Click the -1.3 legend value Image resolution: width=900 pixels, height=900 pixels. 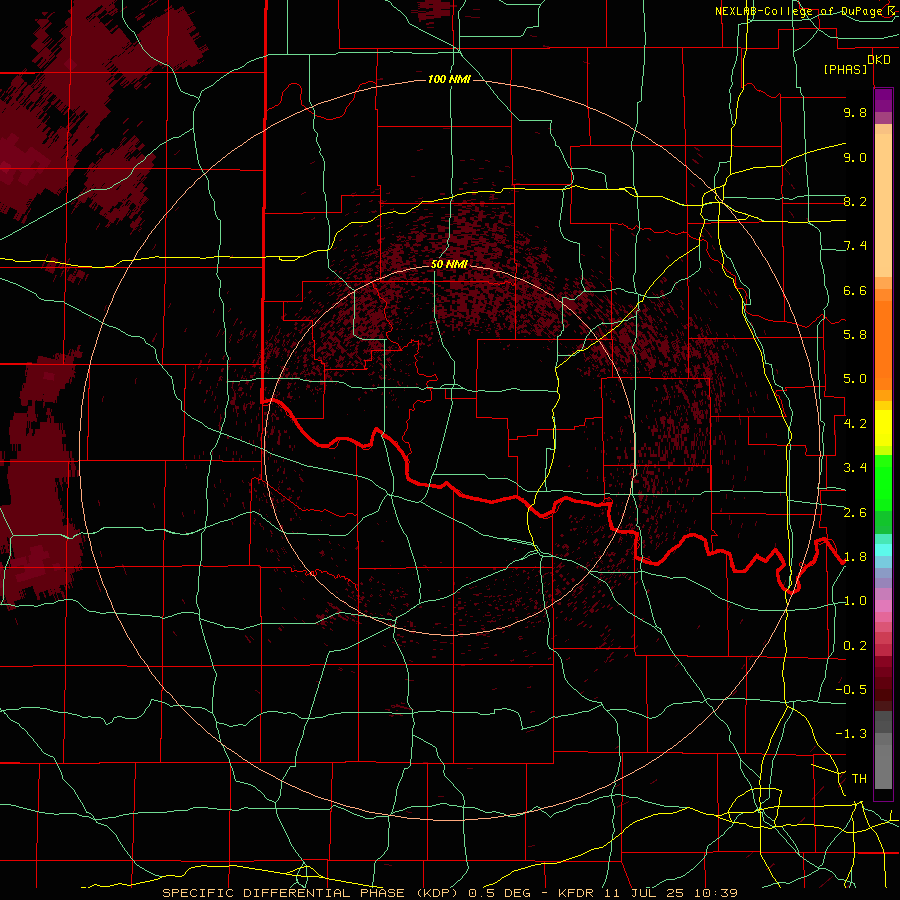coord(851,734)
